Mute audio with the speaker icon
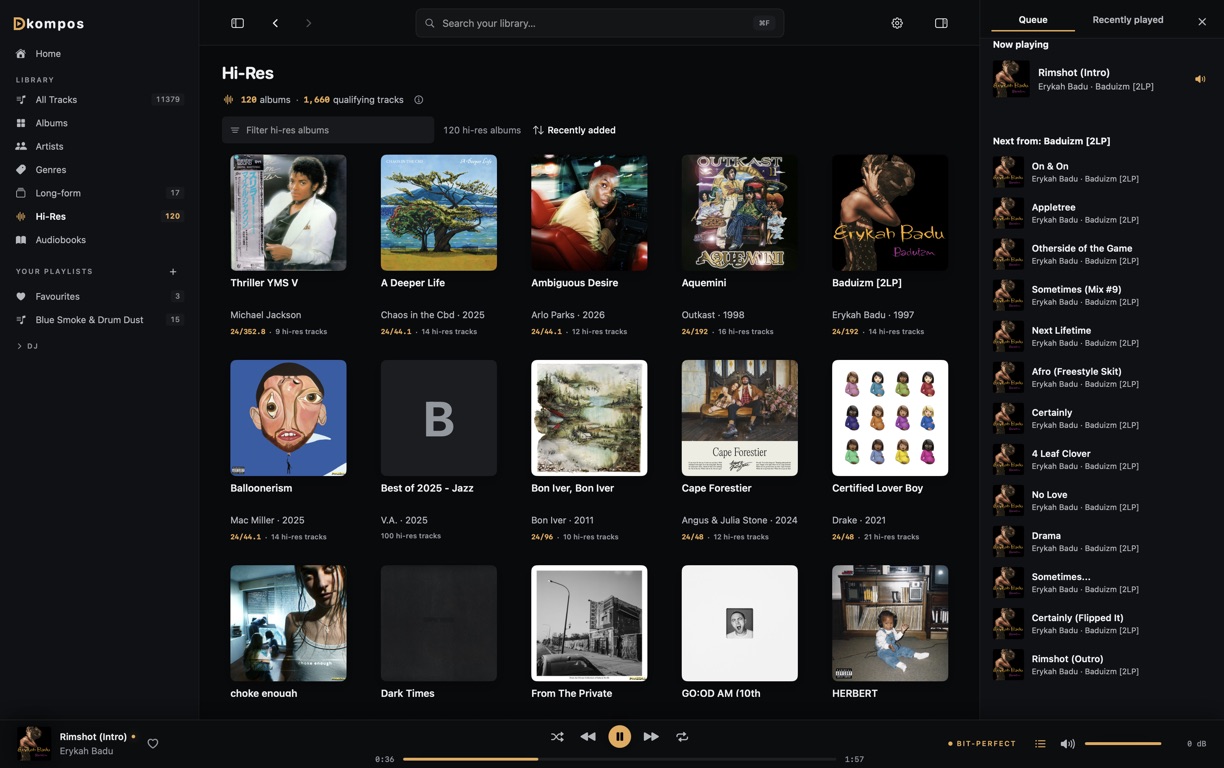The image size is (1224, 768). coord(1067,744)
